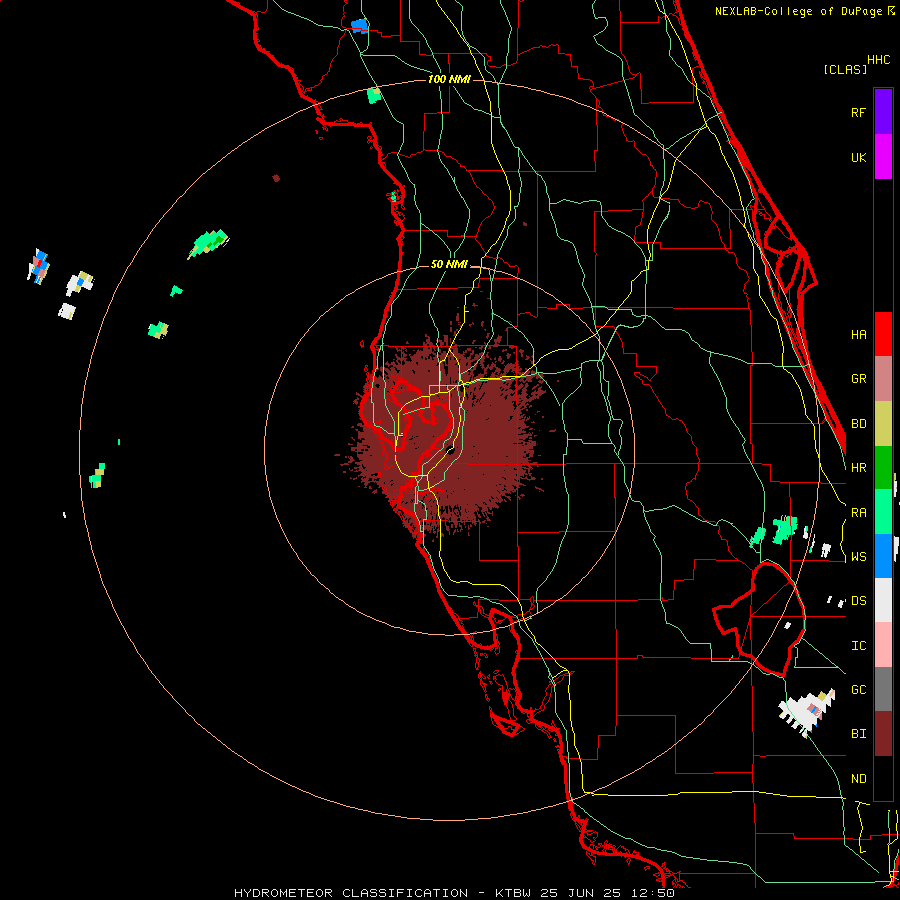Click the IC light pink legend swatch
This screenshot has width=900, height=900.
click(883, 645)
